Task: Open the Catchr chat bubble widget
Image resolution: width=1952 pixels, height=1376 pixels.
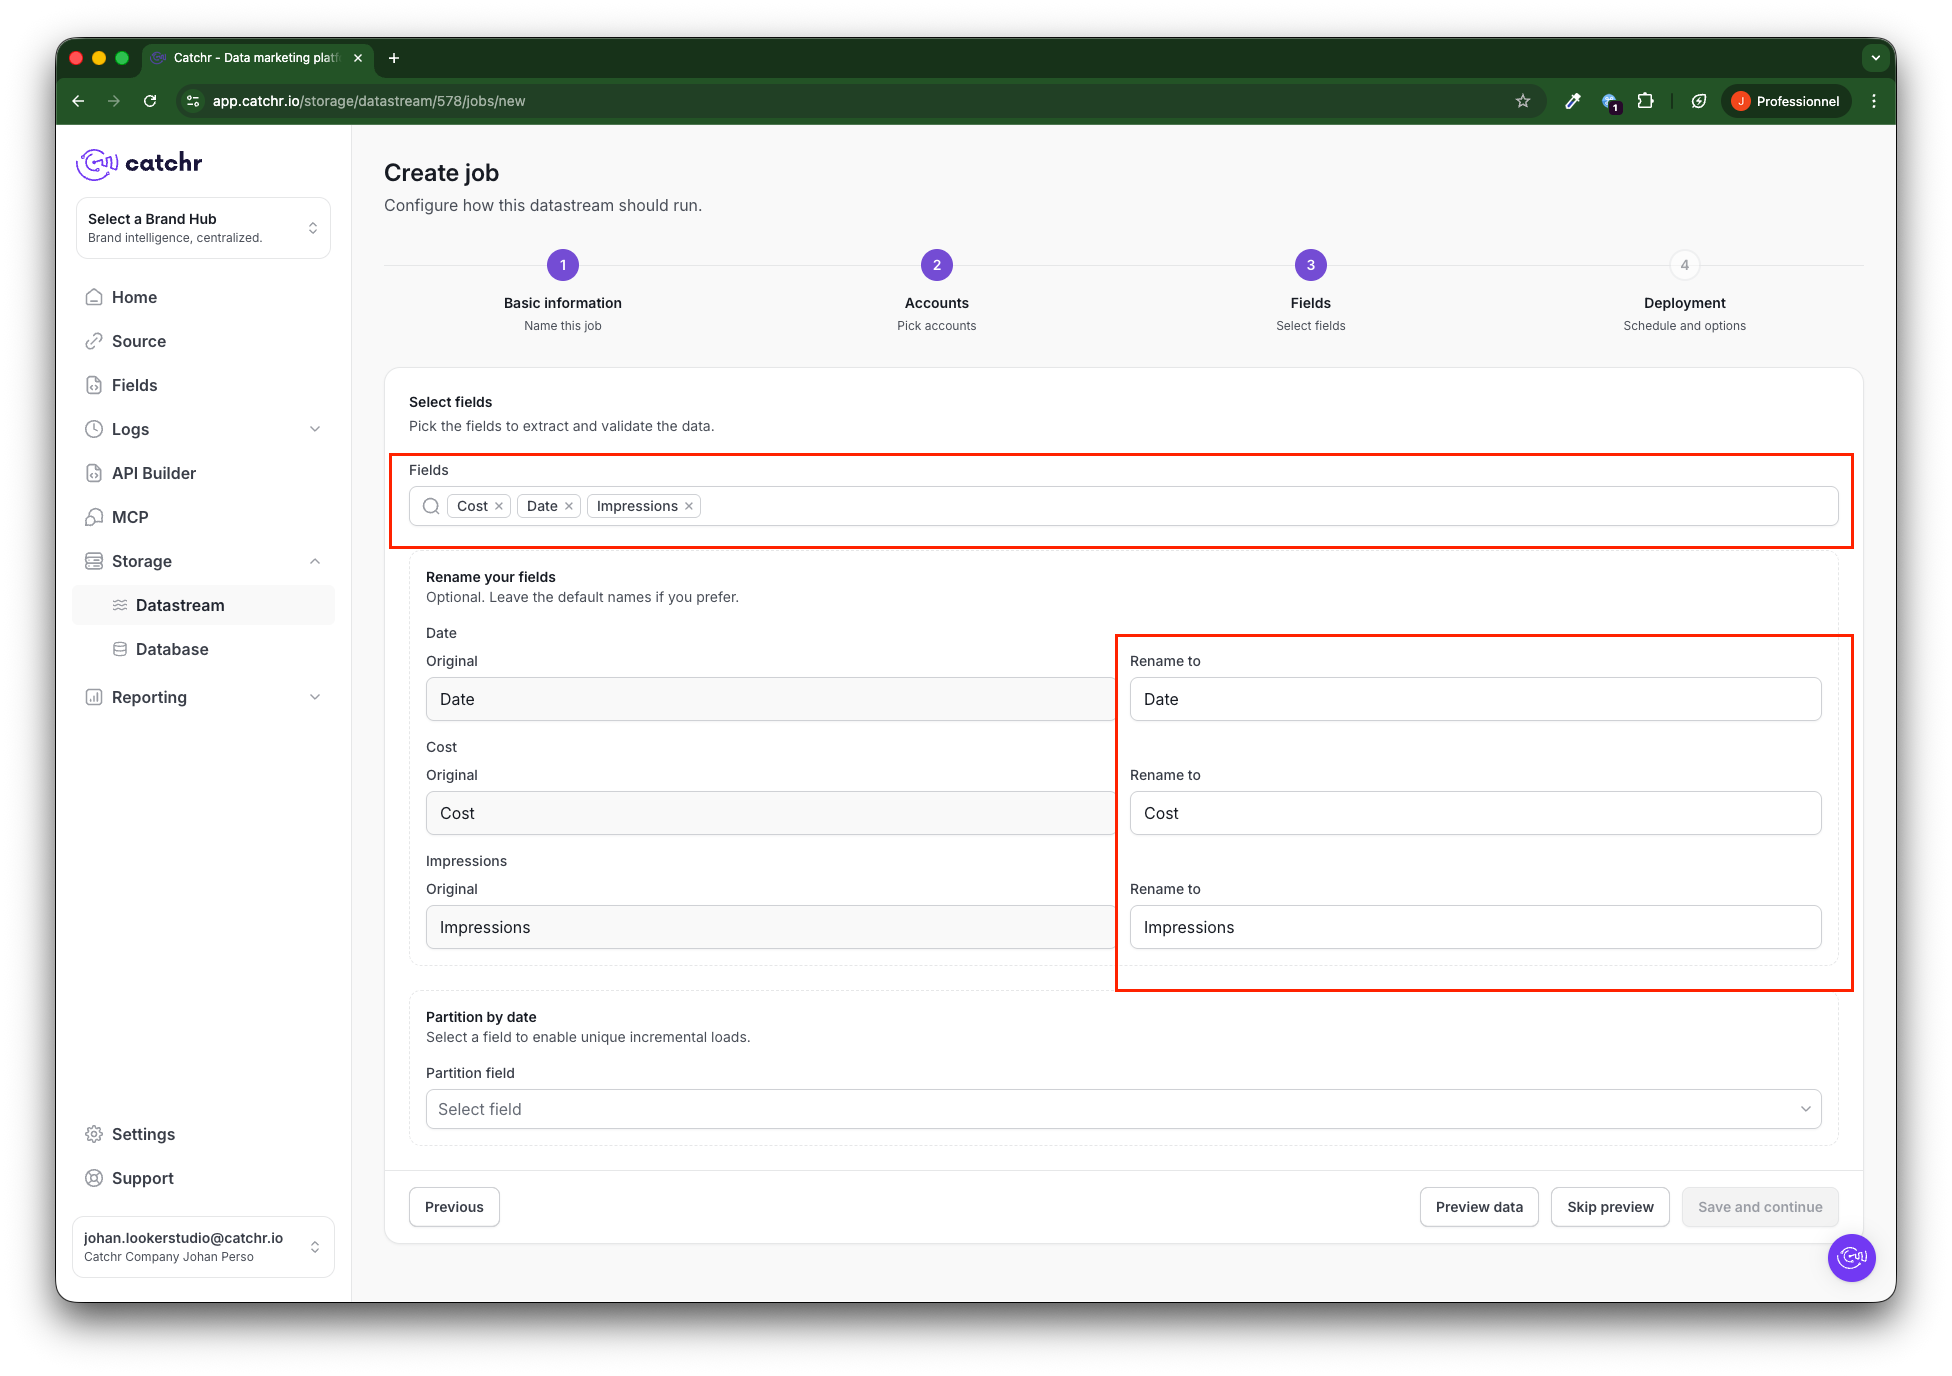Action: 1851,1257
